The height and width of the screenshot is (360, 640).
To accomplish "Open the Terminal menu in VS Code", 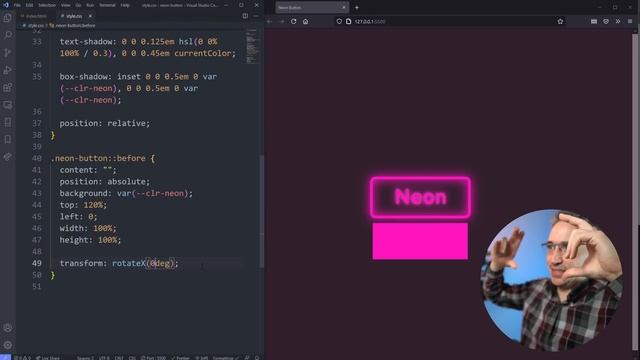I will pyautogui.click(x=107, y=5).
